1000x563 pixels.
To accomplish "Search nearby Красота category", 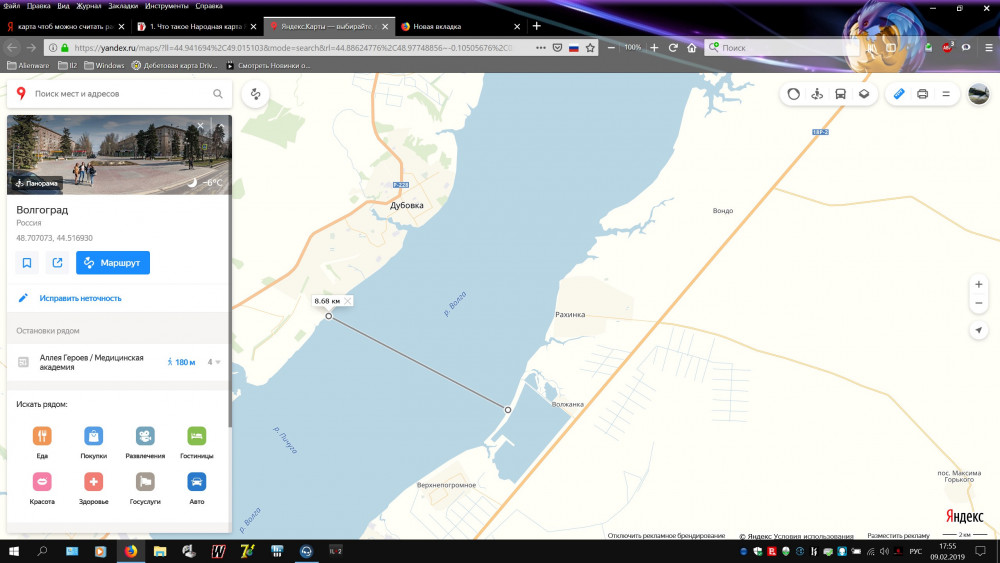I will [42, 488].
